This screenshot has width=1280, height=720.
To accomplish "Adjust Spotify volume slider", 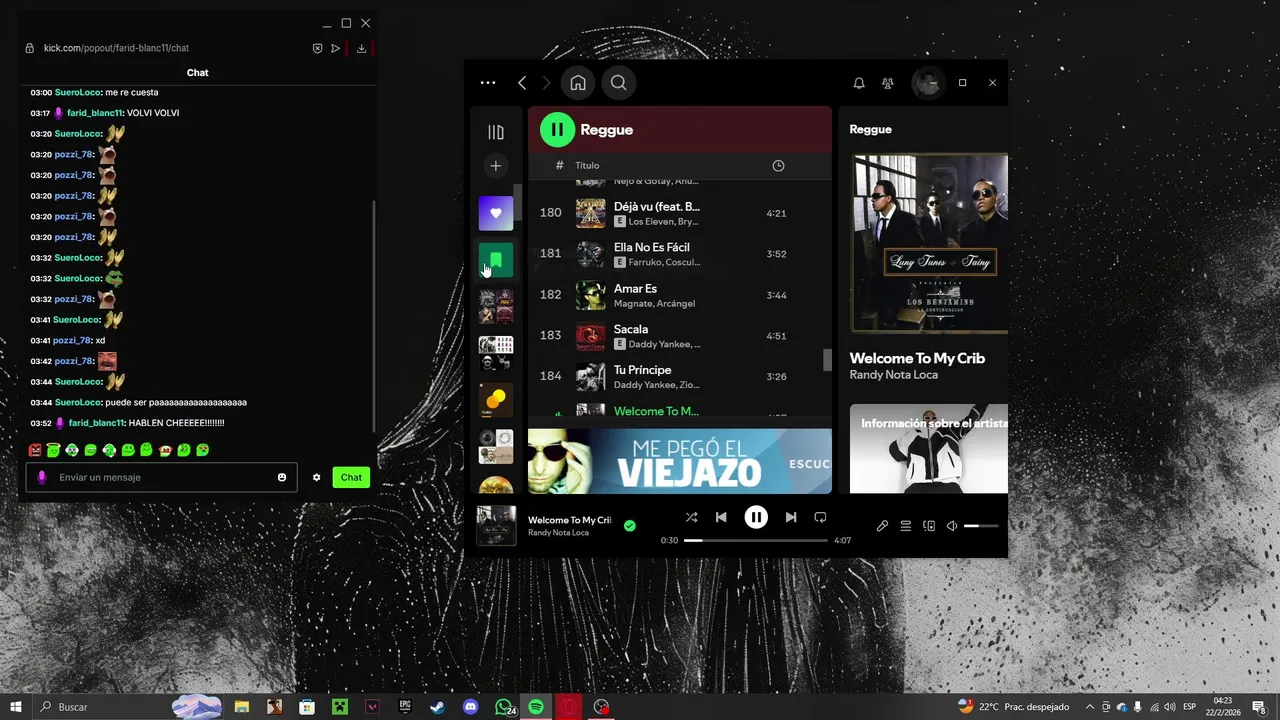I will pos(981,526).
